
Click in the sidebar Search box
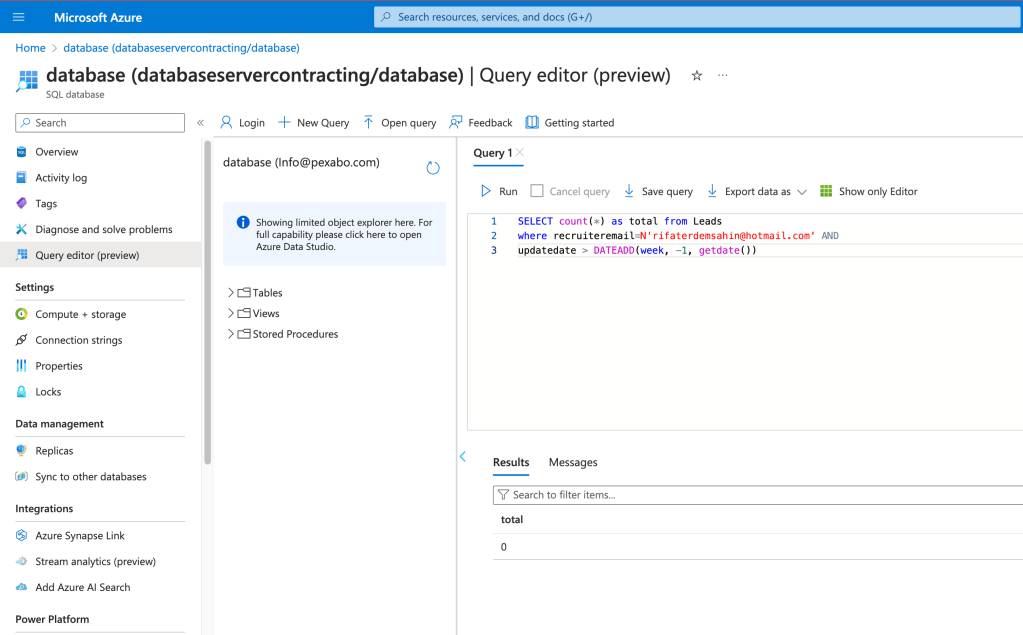[100, 123]
